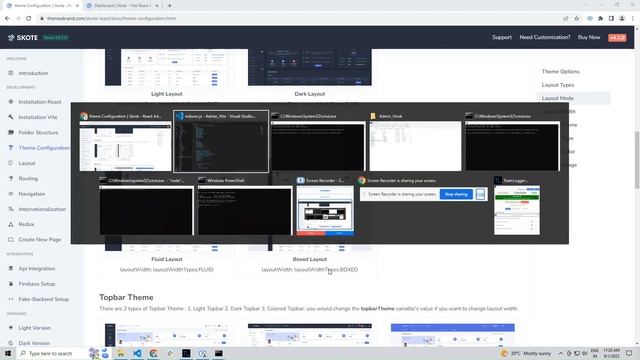
Task: Click the share page icon in address bar
Action: coord(565,18)
